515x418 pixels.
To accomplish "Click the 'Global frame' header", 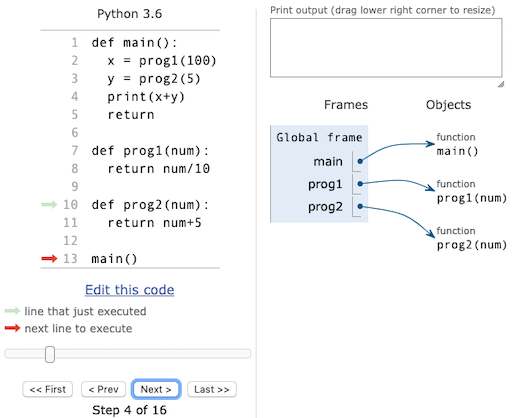I will (x=319, y=137).
